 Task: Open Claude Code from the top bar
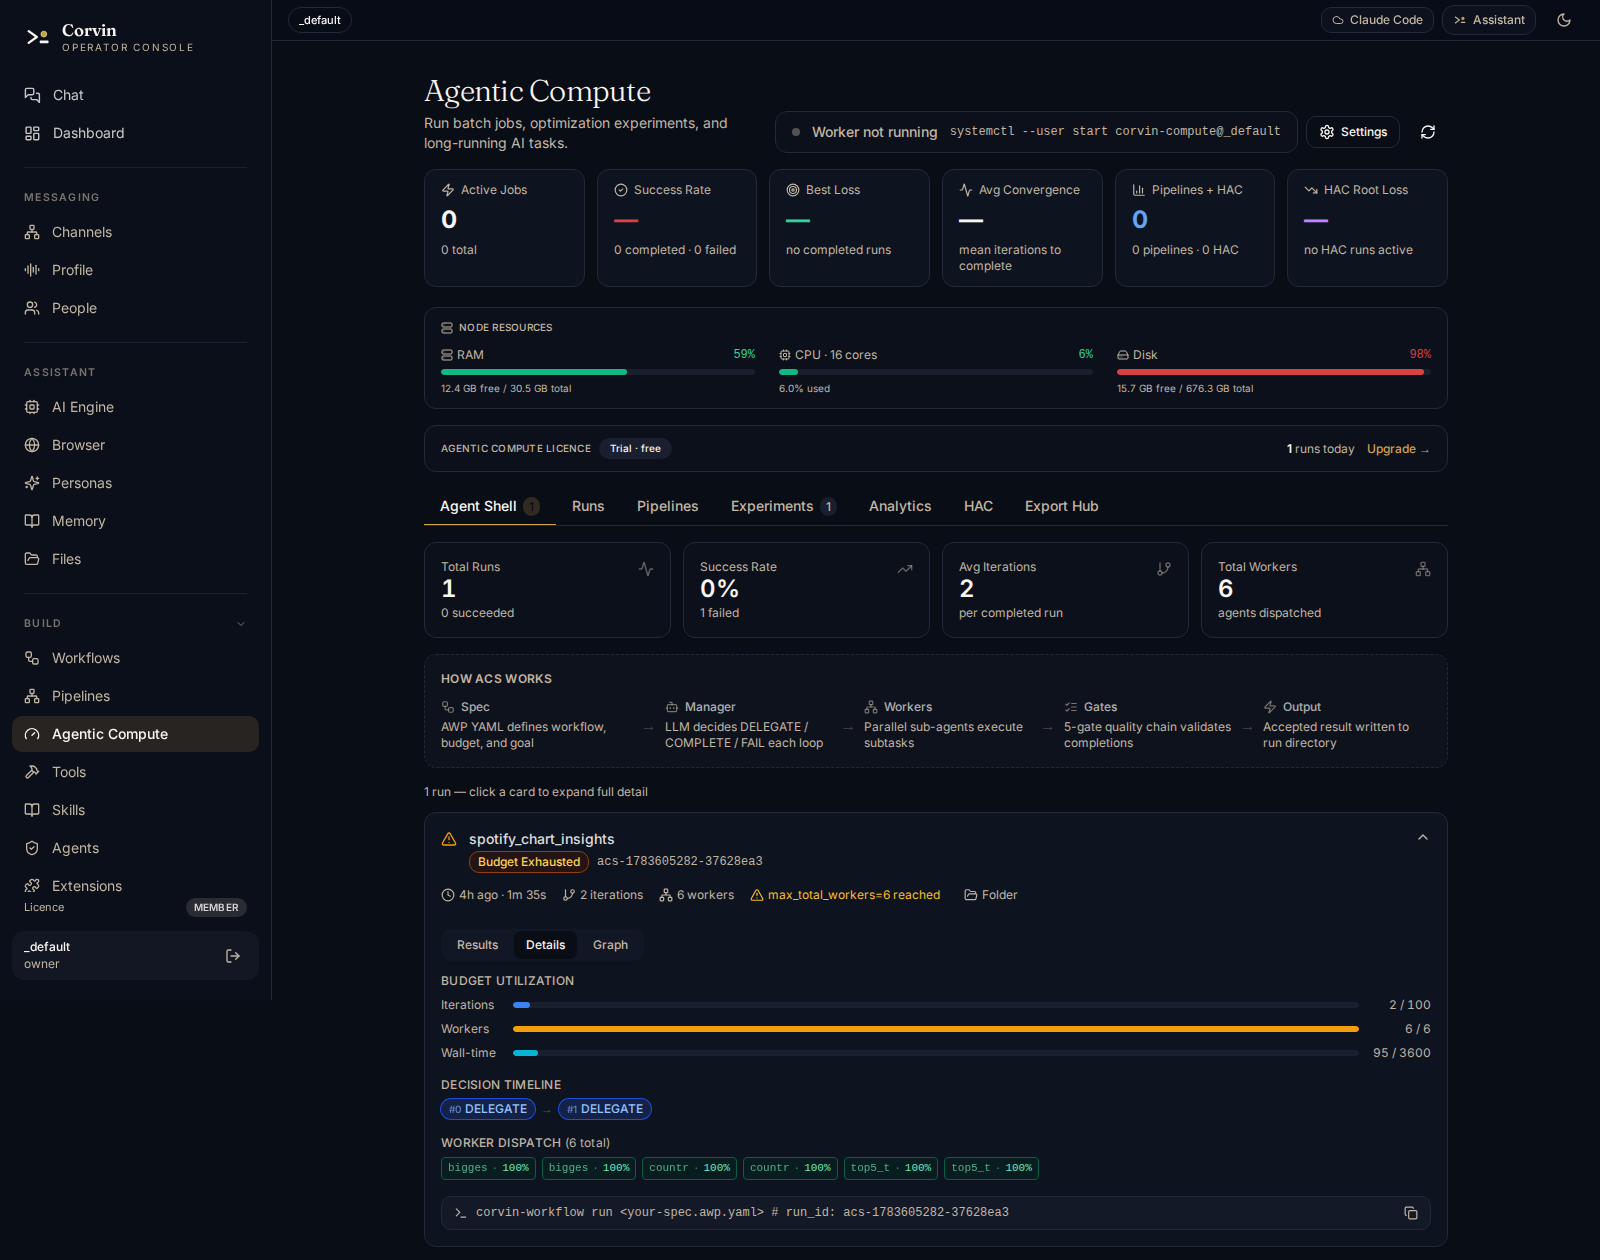1377,20
